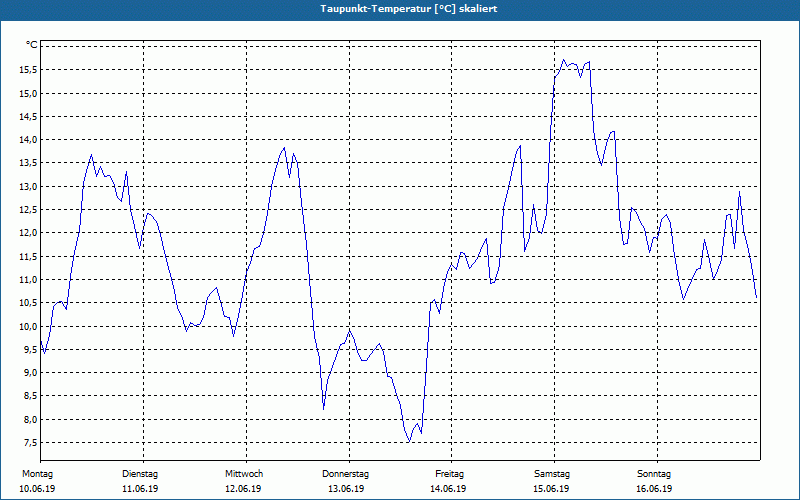This screenshot has width=800, height=500.
Task: Click the 10,5 y-axis value
Action: coord(28,303)
